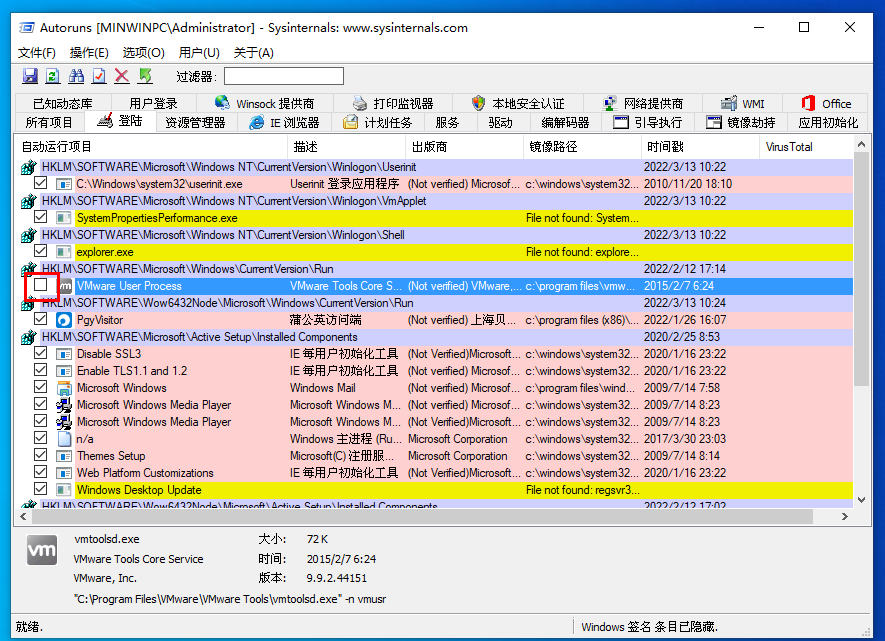Click the green Jump to entry icon

tap(145, 76)
